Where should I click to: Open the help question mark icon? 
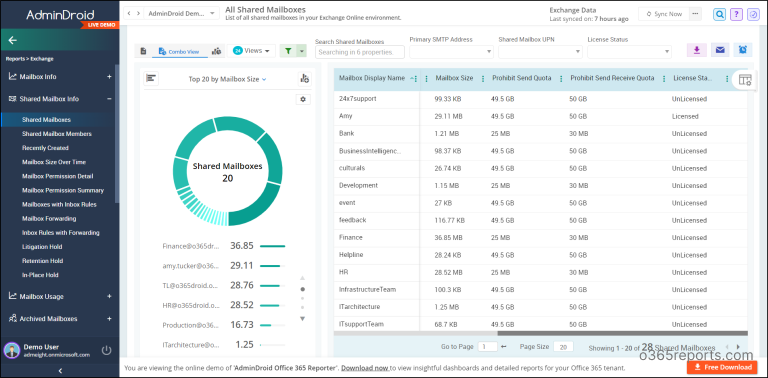[x=736, y=14]
